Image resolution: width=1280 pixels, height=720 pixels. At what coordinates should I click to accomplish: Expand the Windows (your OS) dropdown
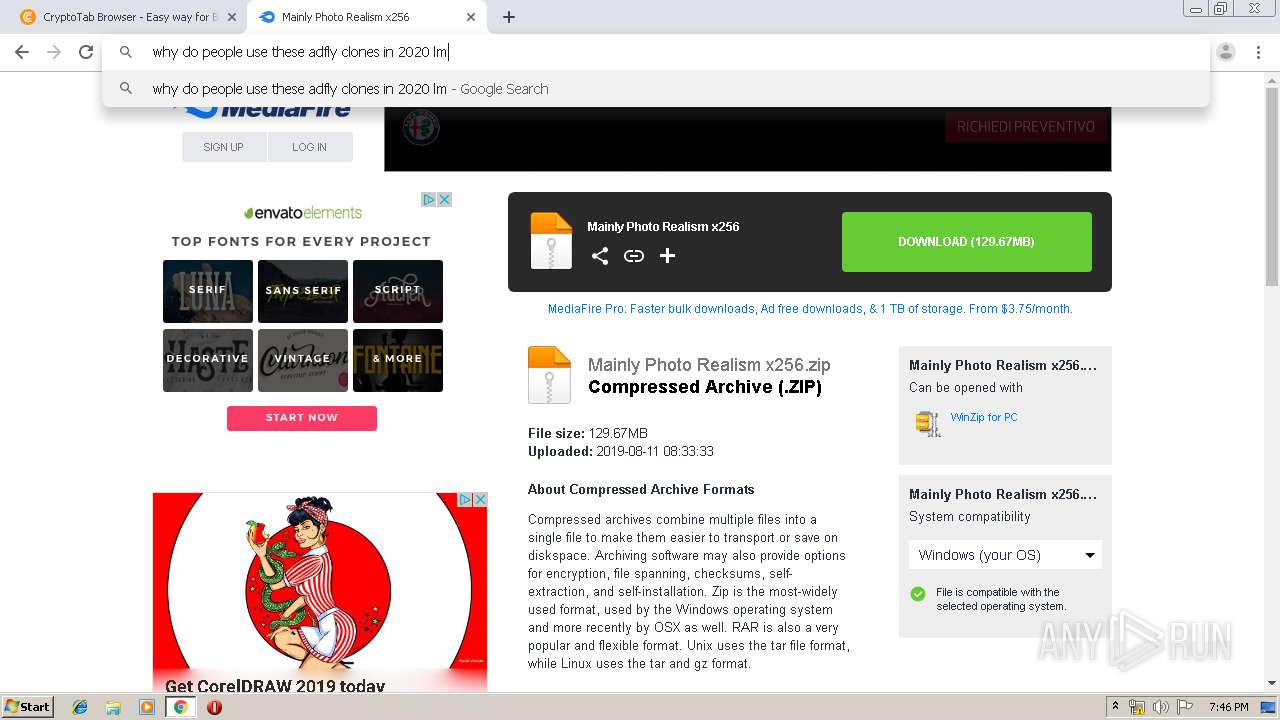[1005, 555]
